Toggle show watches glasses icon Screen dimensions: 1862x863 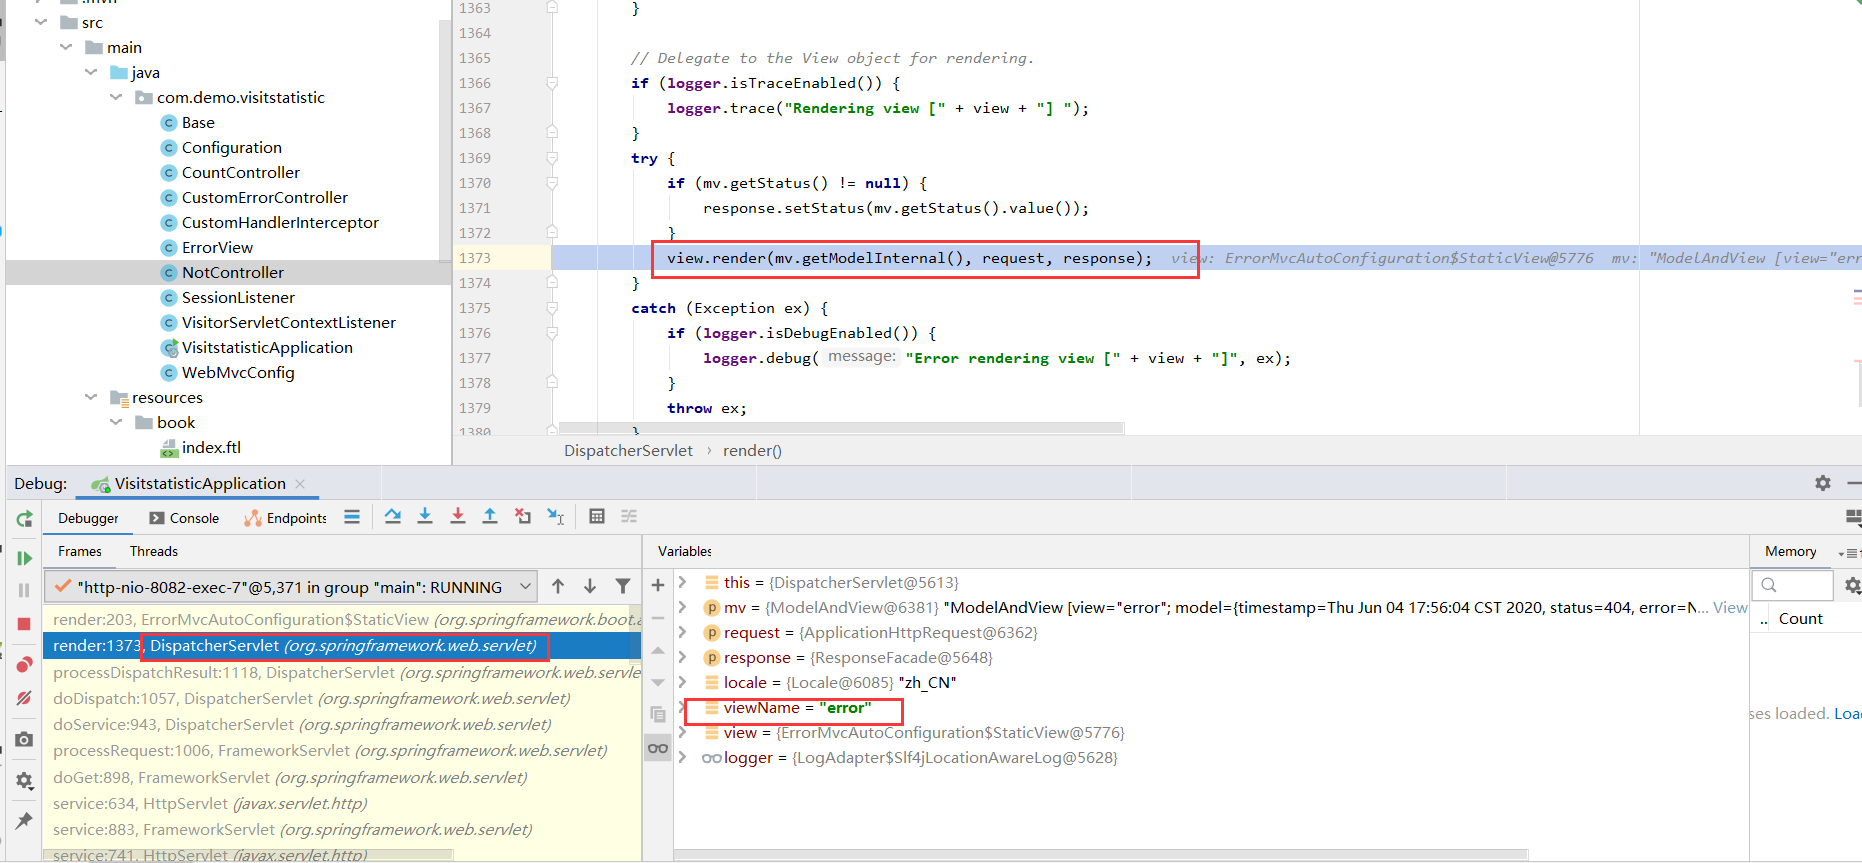tap(658, 748)
